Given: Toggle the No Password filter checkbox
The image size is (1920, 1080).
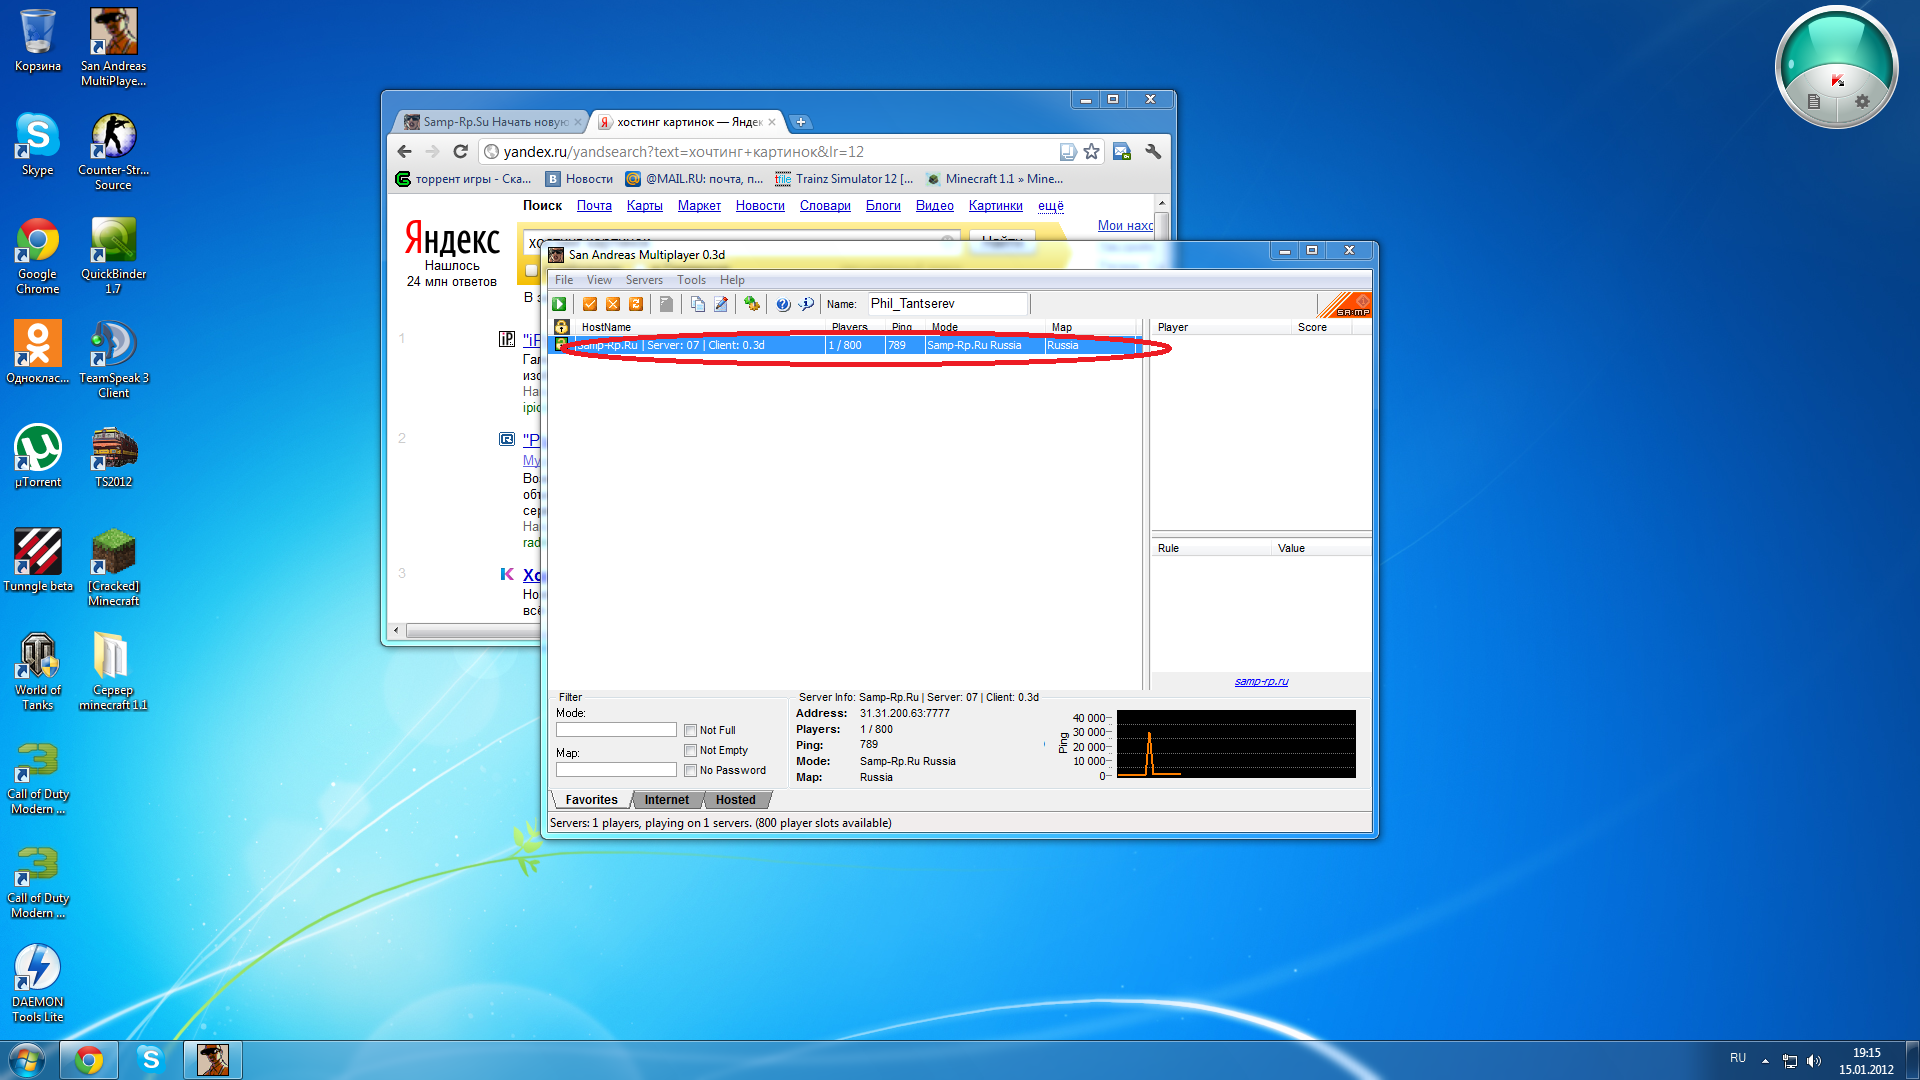Looking at the screenshot, I should [x=691, y=771].
